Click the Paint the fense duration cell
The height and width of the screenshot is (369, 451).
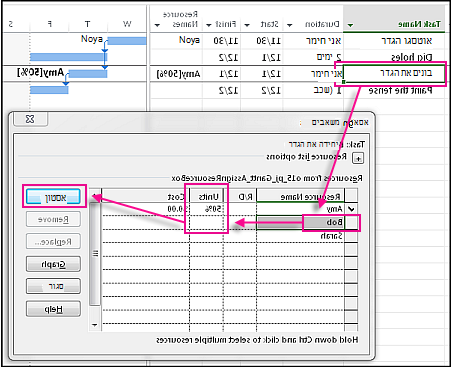point(313,90)
